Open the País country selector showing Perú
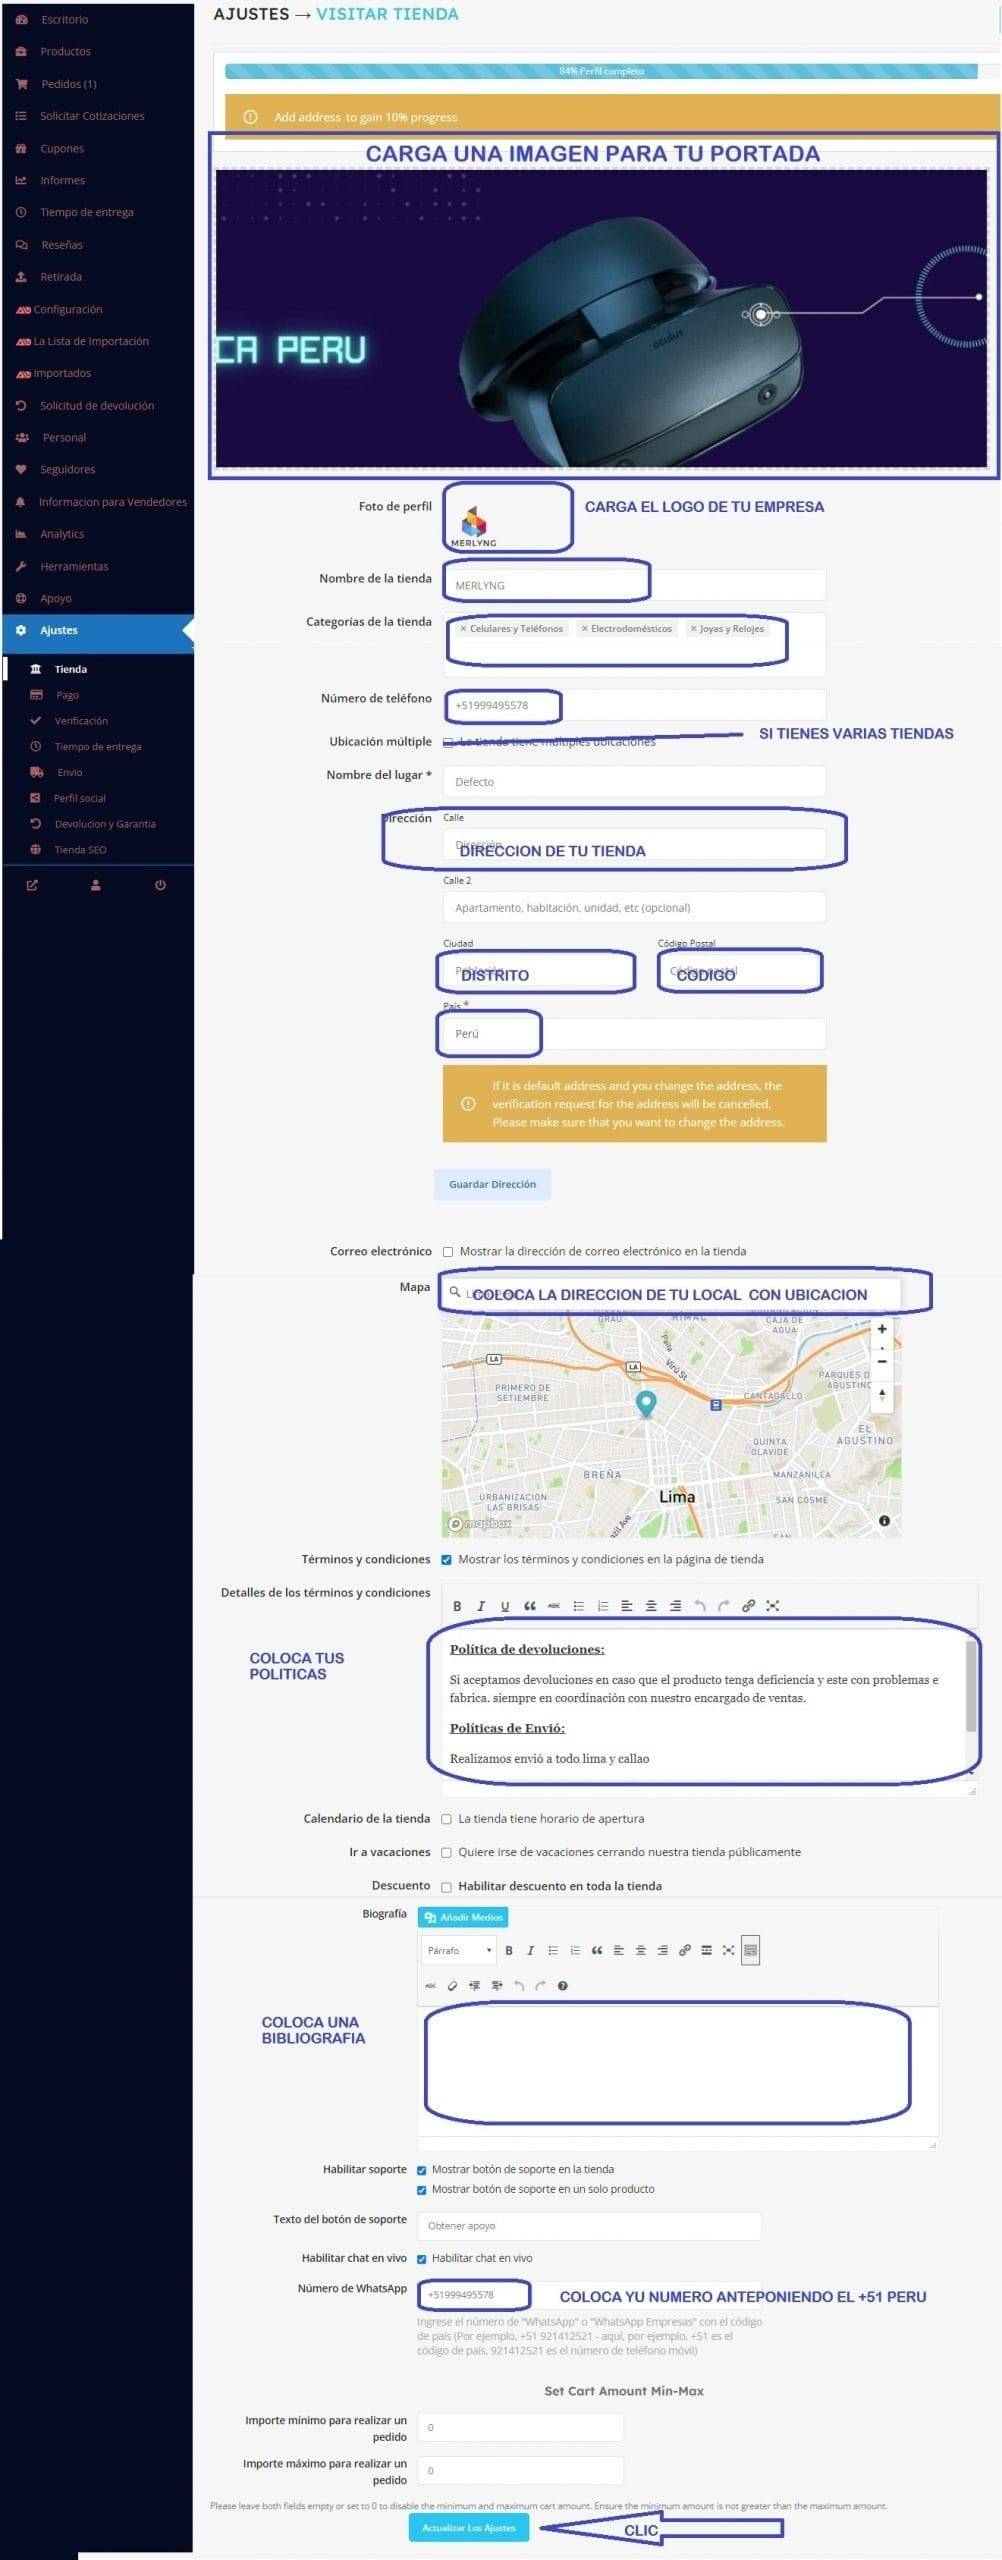1002x2560 pixels. pos(634,1034)
